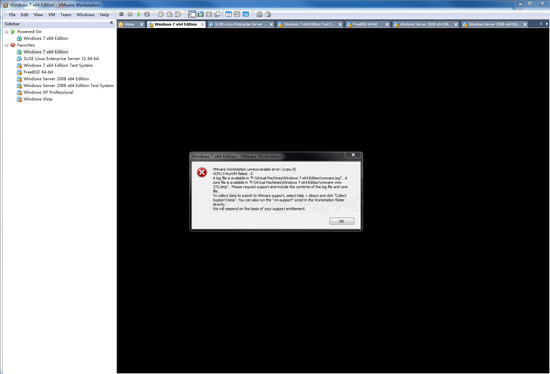Open the VM menu
This screenshot has width=550, height=374.
click(x=52, y=15)
